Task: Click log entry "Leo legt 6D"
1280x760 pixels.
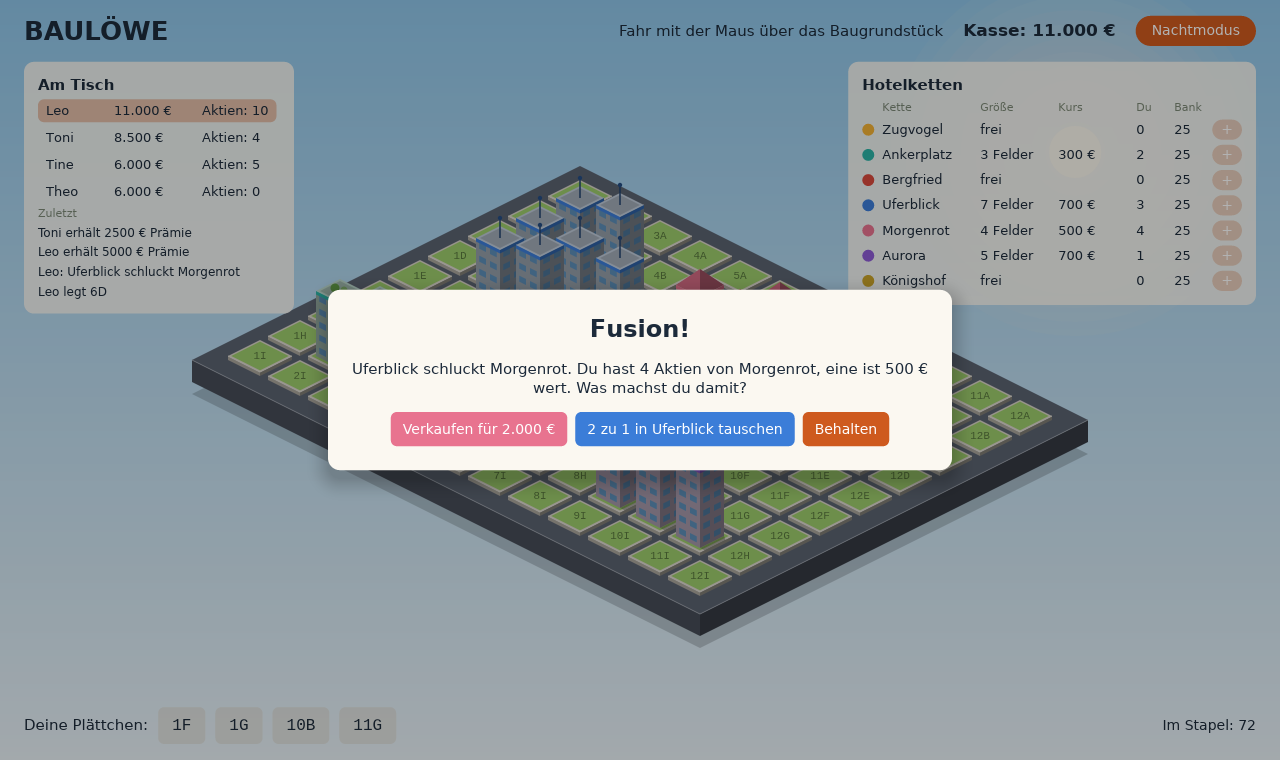Action: point(72,292)
